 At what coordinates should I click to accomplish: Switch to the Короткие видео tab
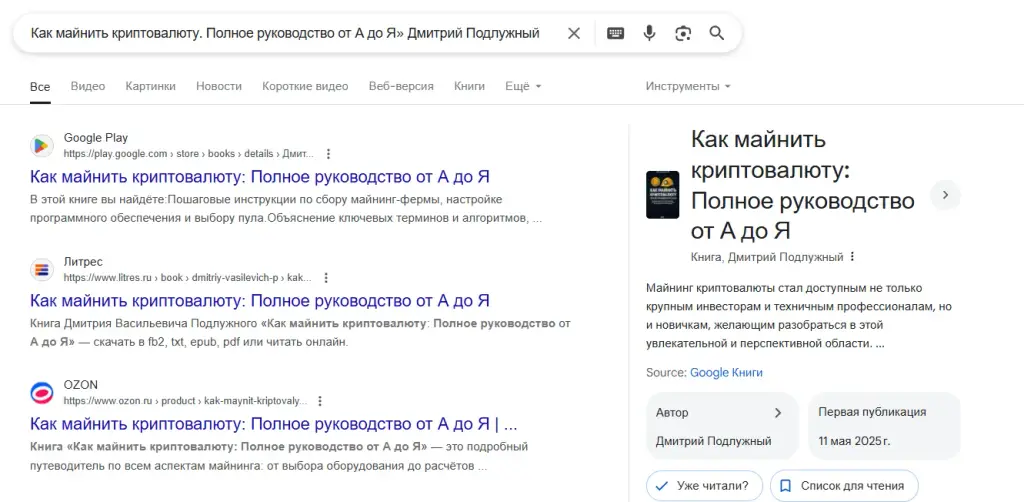pyautogui.click(x=305, y=86)
